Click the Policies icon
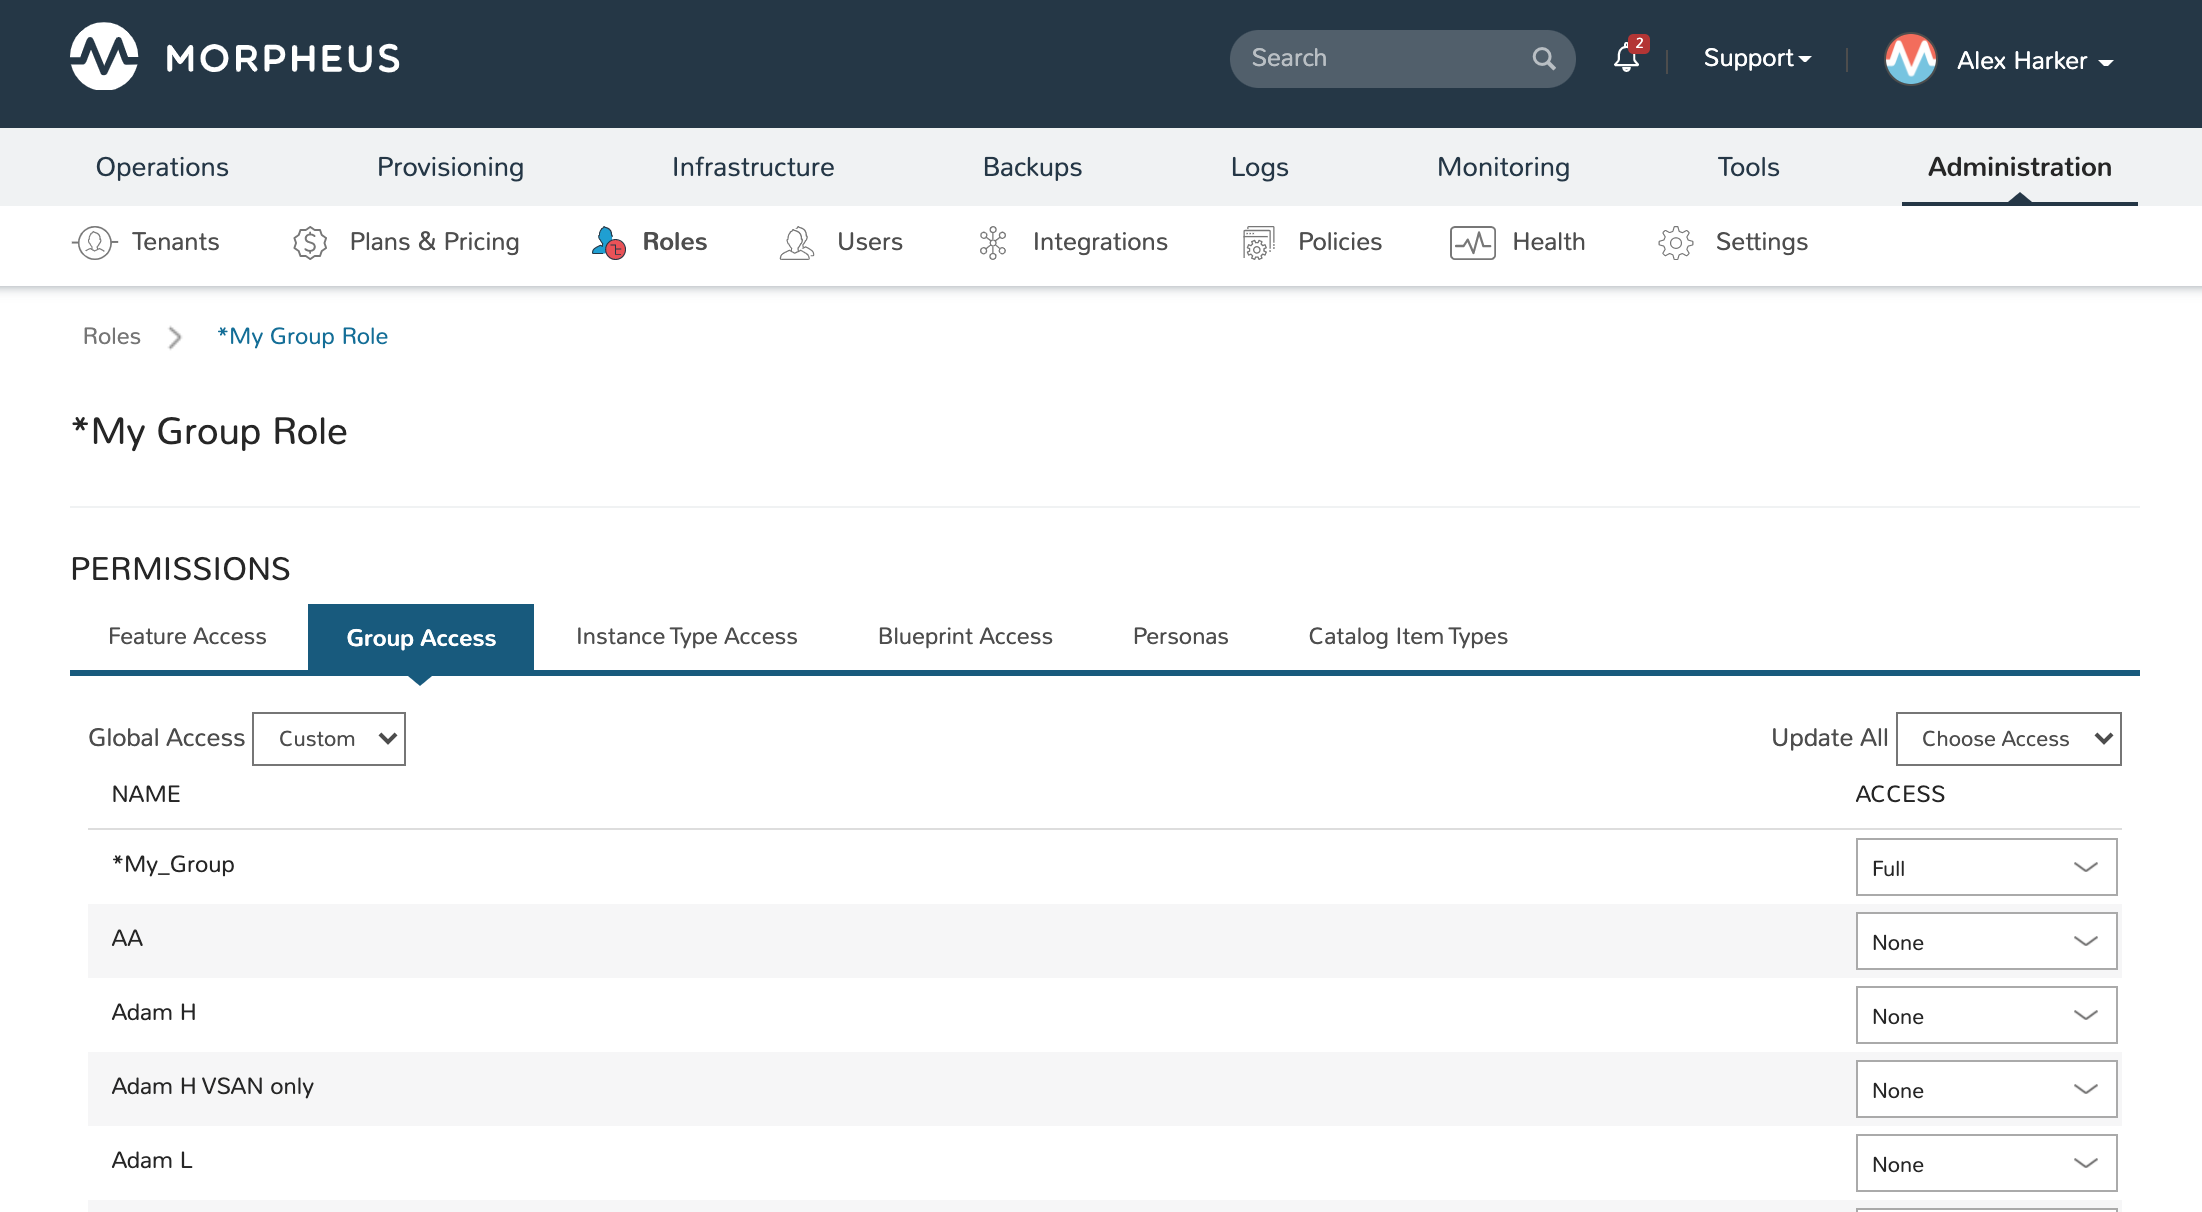 coord(1258,242)
